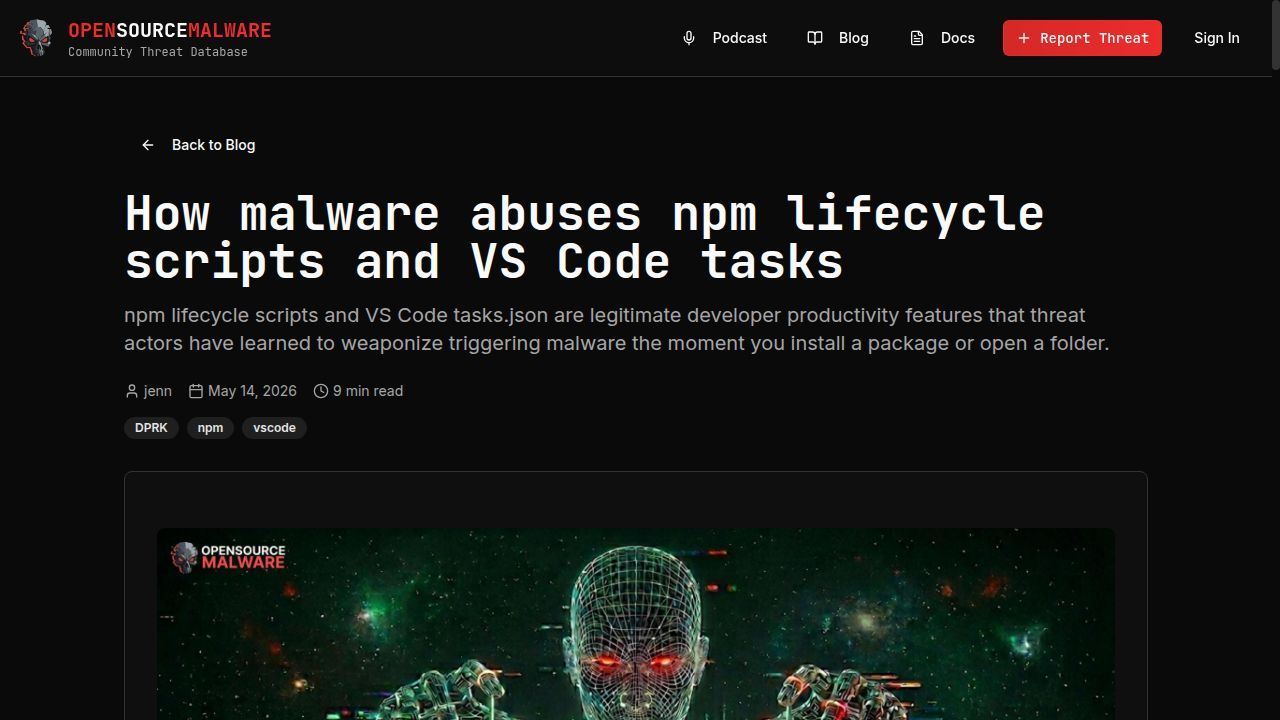Viewport: 1280px width, 720px height.
Task: Return via Back to Blog link
Action: 198,145
